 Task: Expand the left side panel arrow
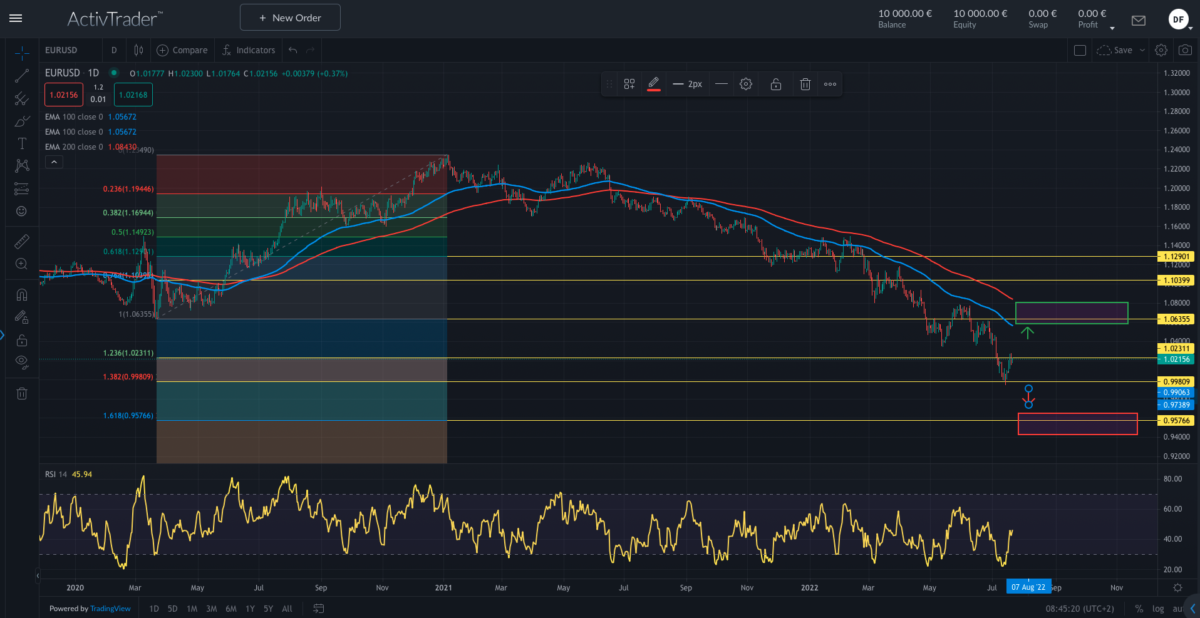click(x=3, y=334)
